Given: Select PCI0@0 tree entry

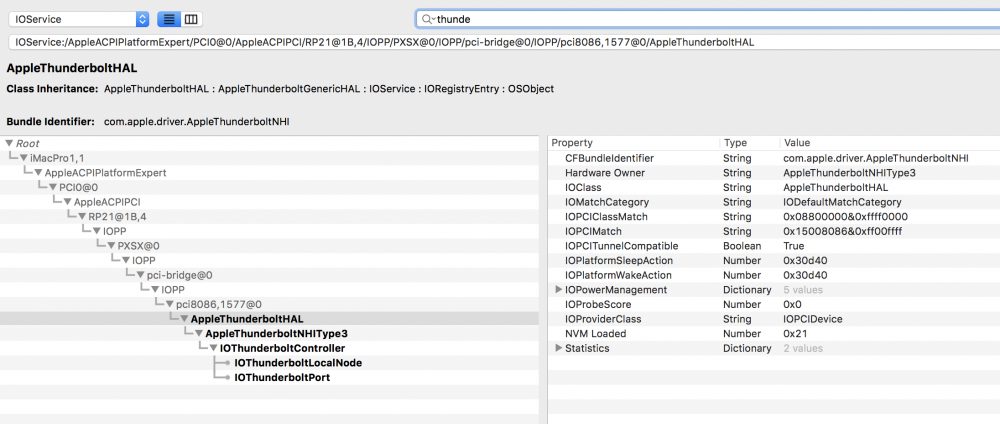Looking at the screenshot, I should click(x=77, y=187).
